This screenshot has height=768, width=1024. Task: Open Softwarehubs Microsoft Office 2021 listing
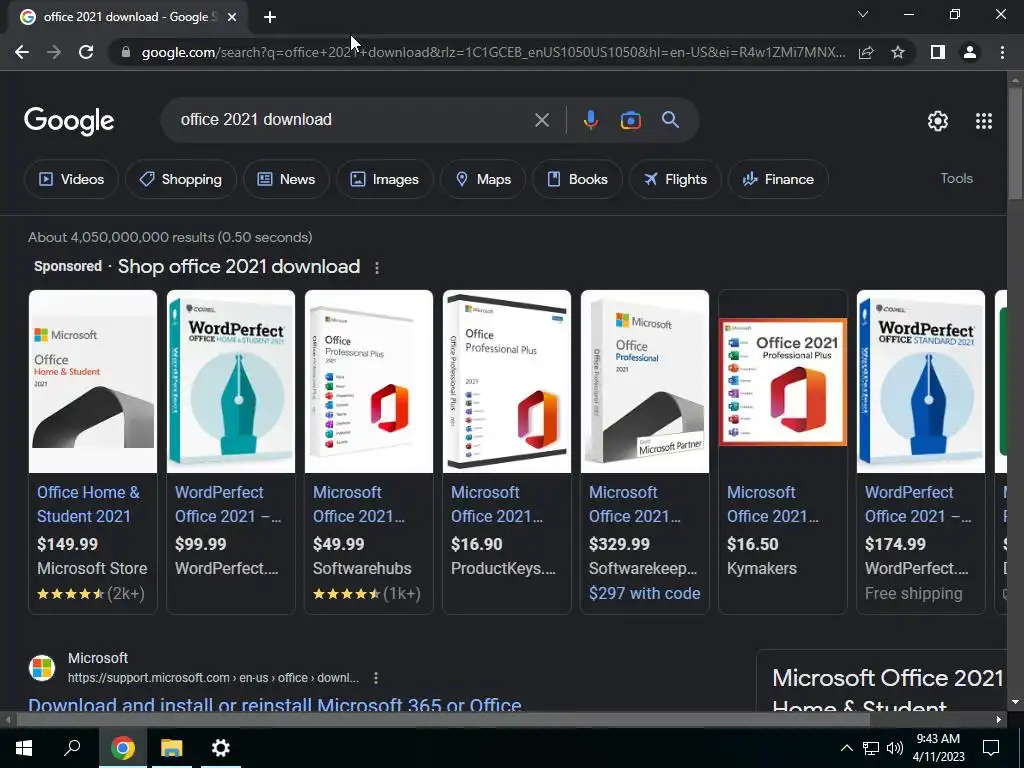click(359, 504)
